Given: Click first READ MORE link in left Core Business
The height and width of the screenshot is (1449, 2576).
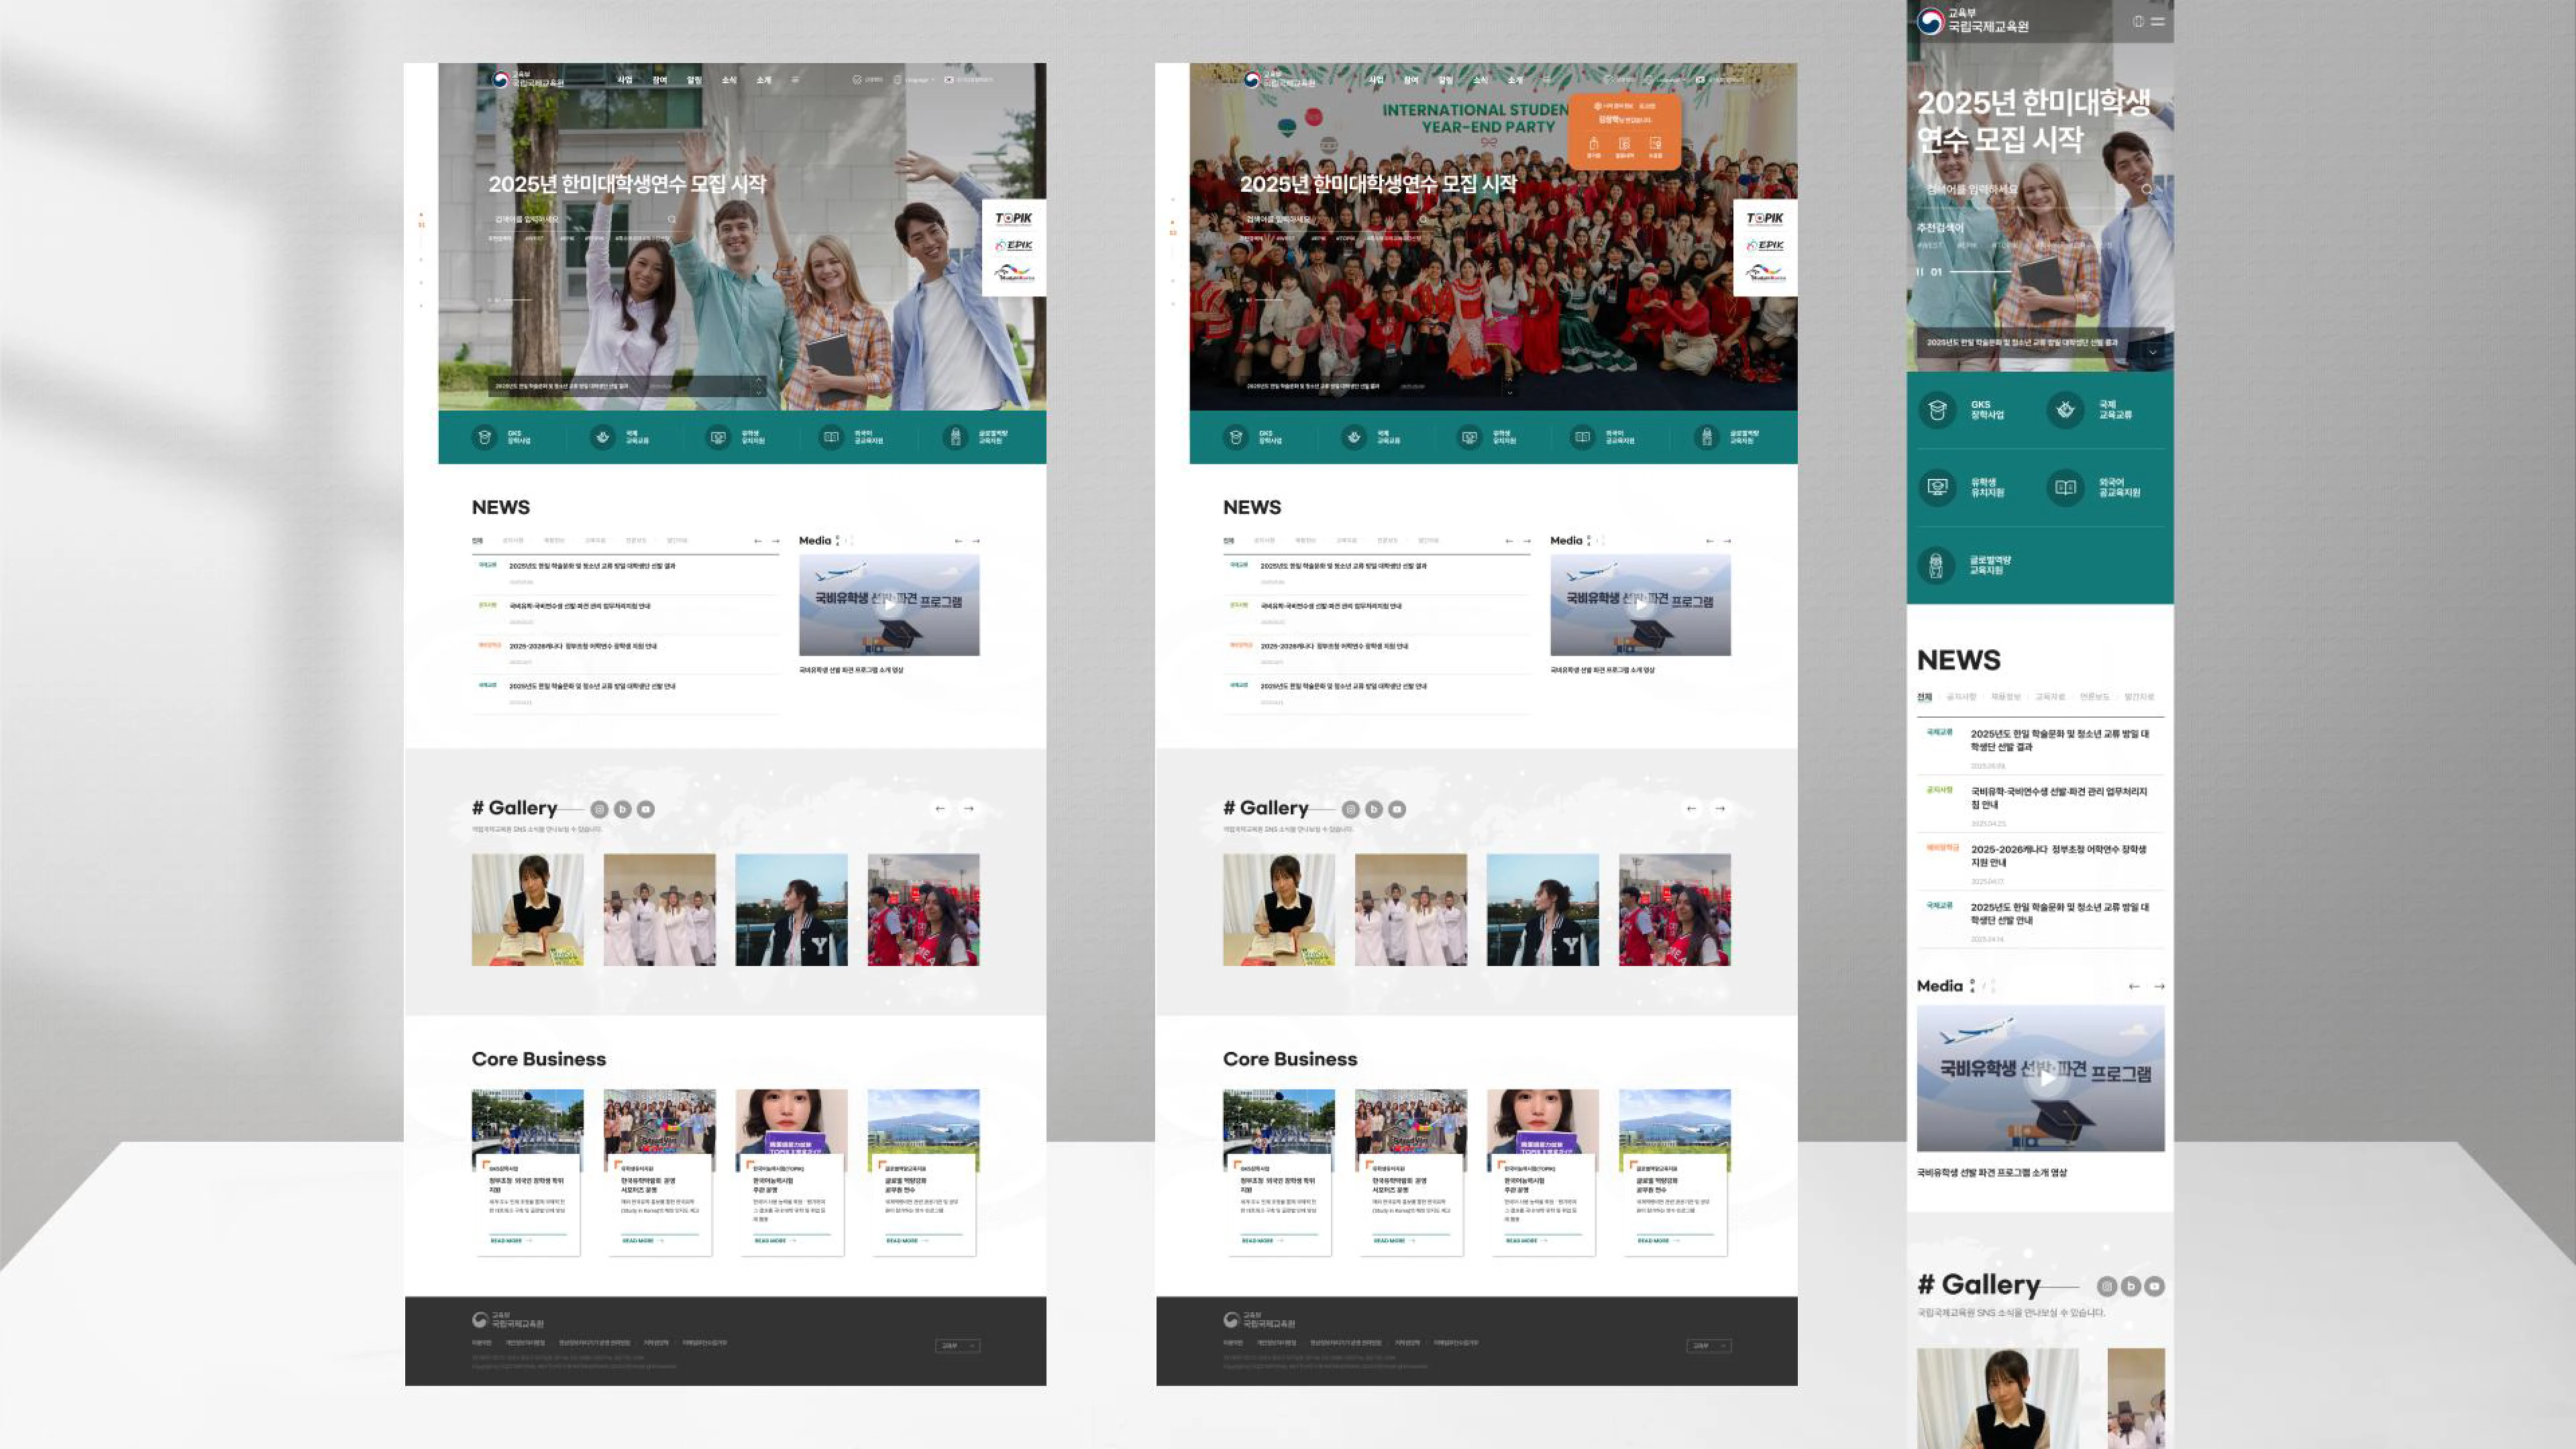Looking at the screenshot, I should pyautogui.click(x=511, y=1240).
